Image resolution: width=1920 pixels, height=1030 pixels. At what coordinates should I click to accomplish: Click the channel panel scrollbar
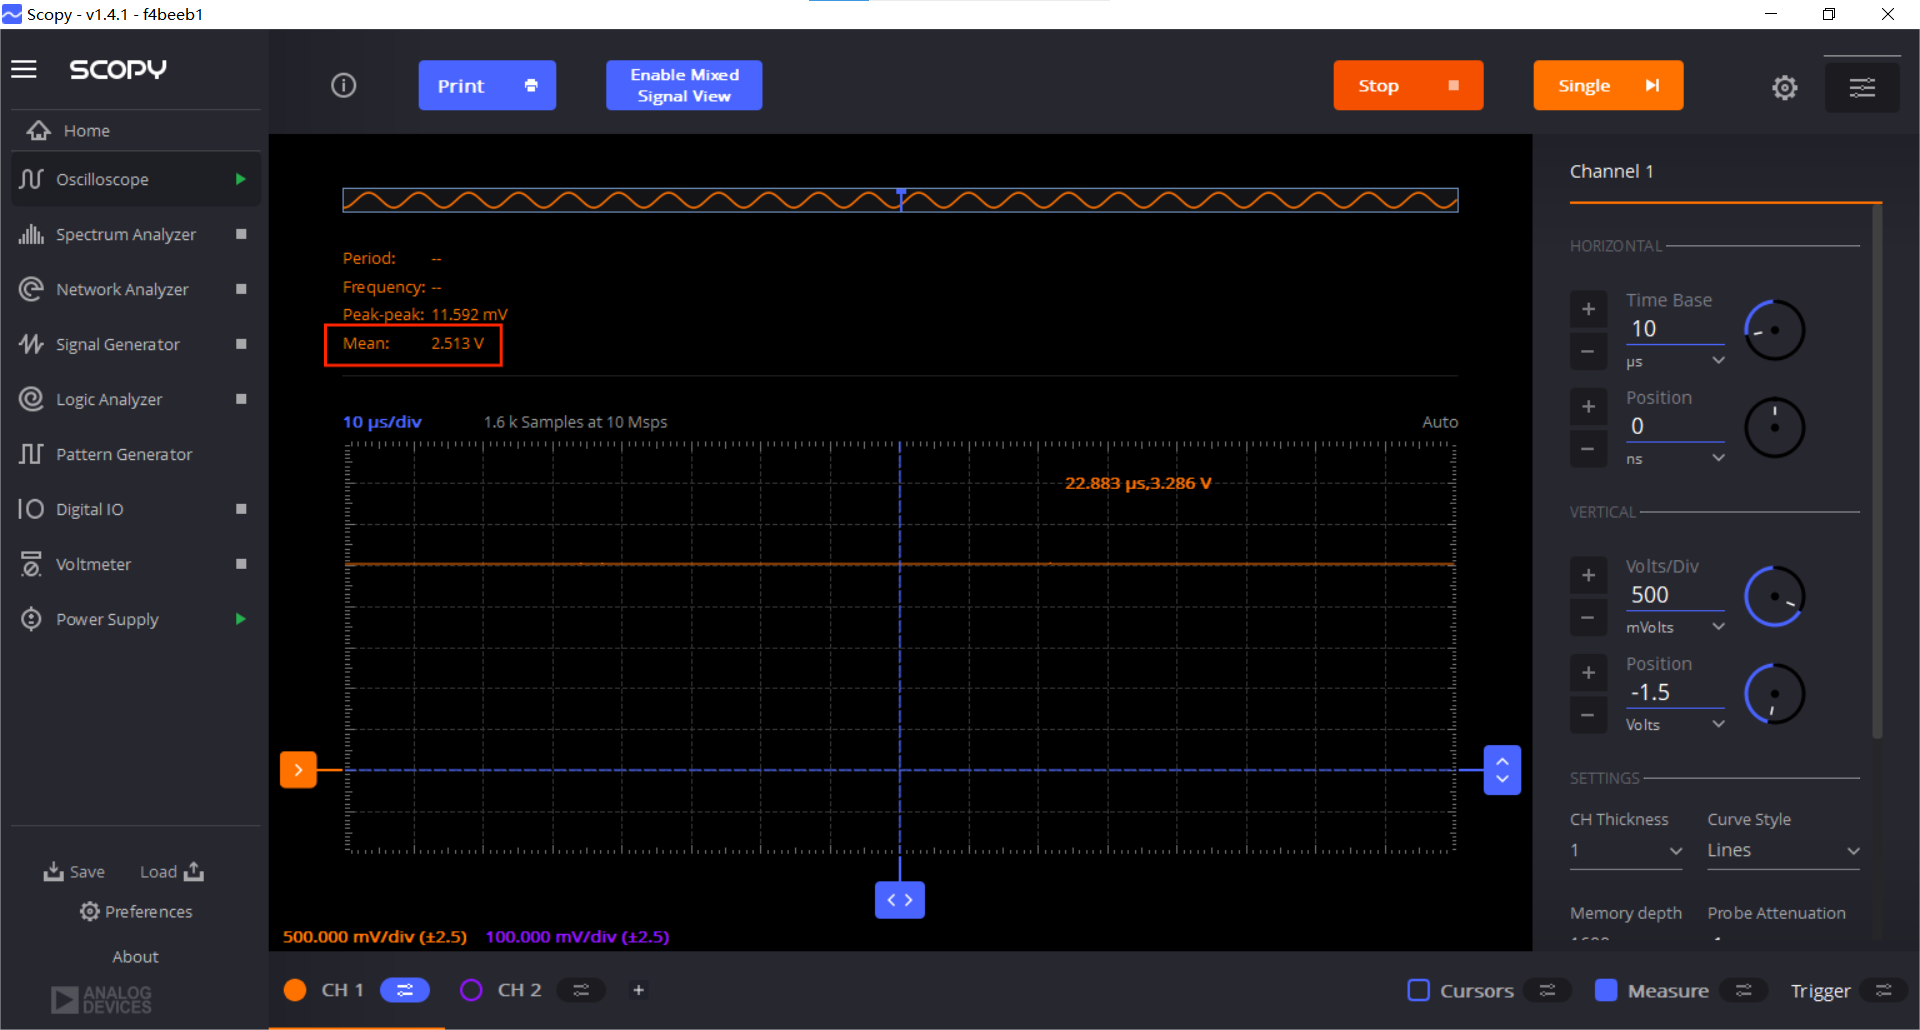[x=1877, y=470]
